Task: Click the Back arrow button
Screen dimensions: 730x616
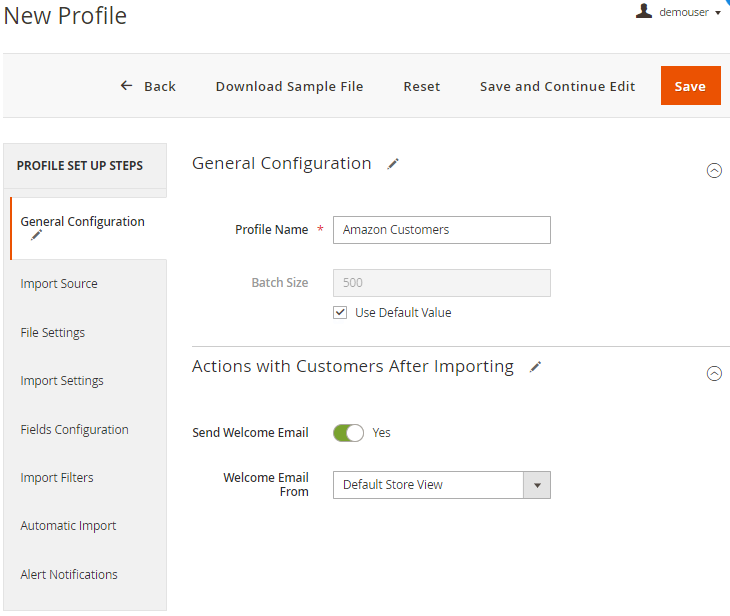Action: coord(148,86)
